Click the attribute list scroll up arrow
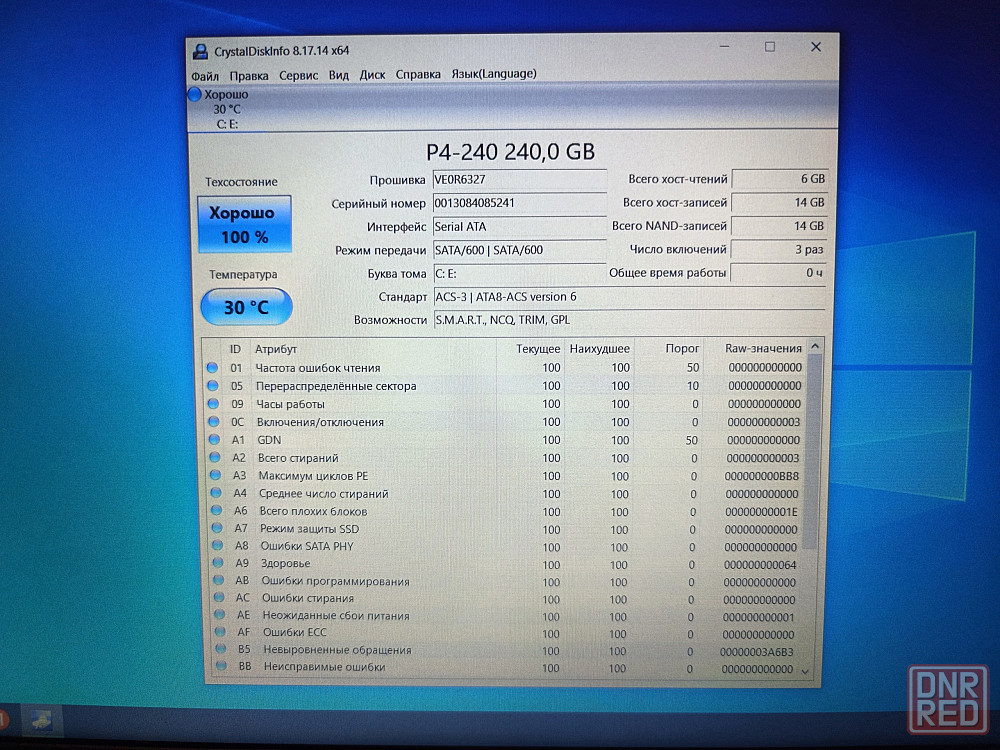1000x750 pixels. click(815, 346)
